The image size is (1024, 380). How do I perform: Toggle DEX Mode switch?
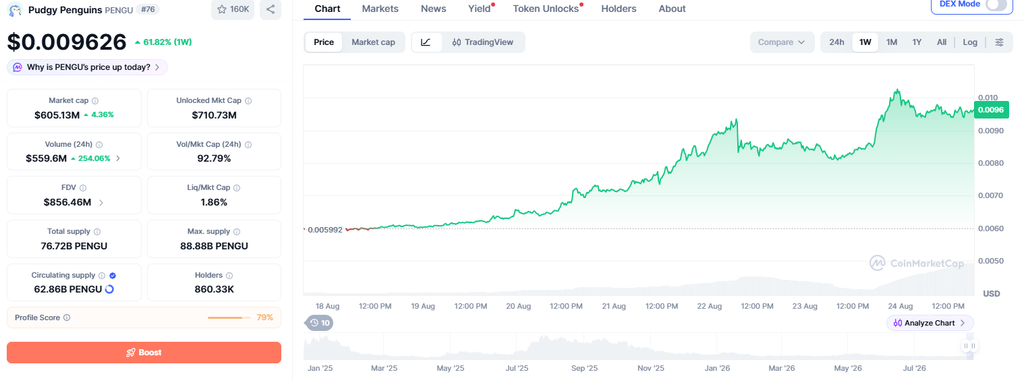[x=997, y=5]
